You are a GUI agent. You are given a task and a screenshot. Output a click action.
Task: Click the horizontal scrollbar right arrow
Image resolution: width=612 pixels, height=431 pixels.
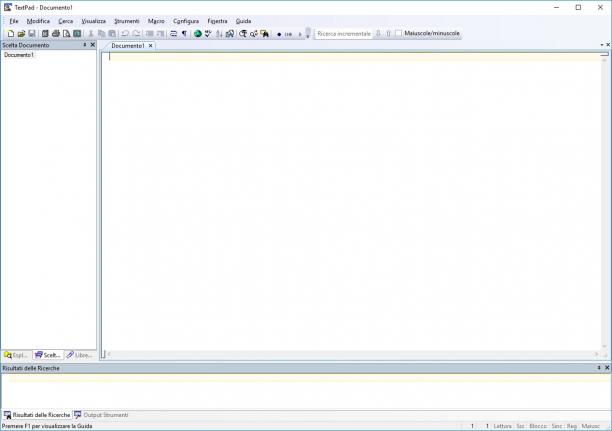[596, 354]
